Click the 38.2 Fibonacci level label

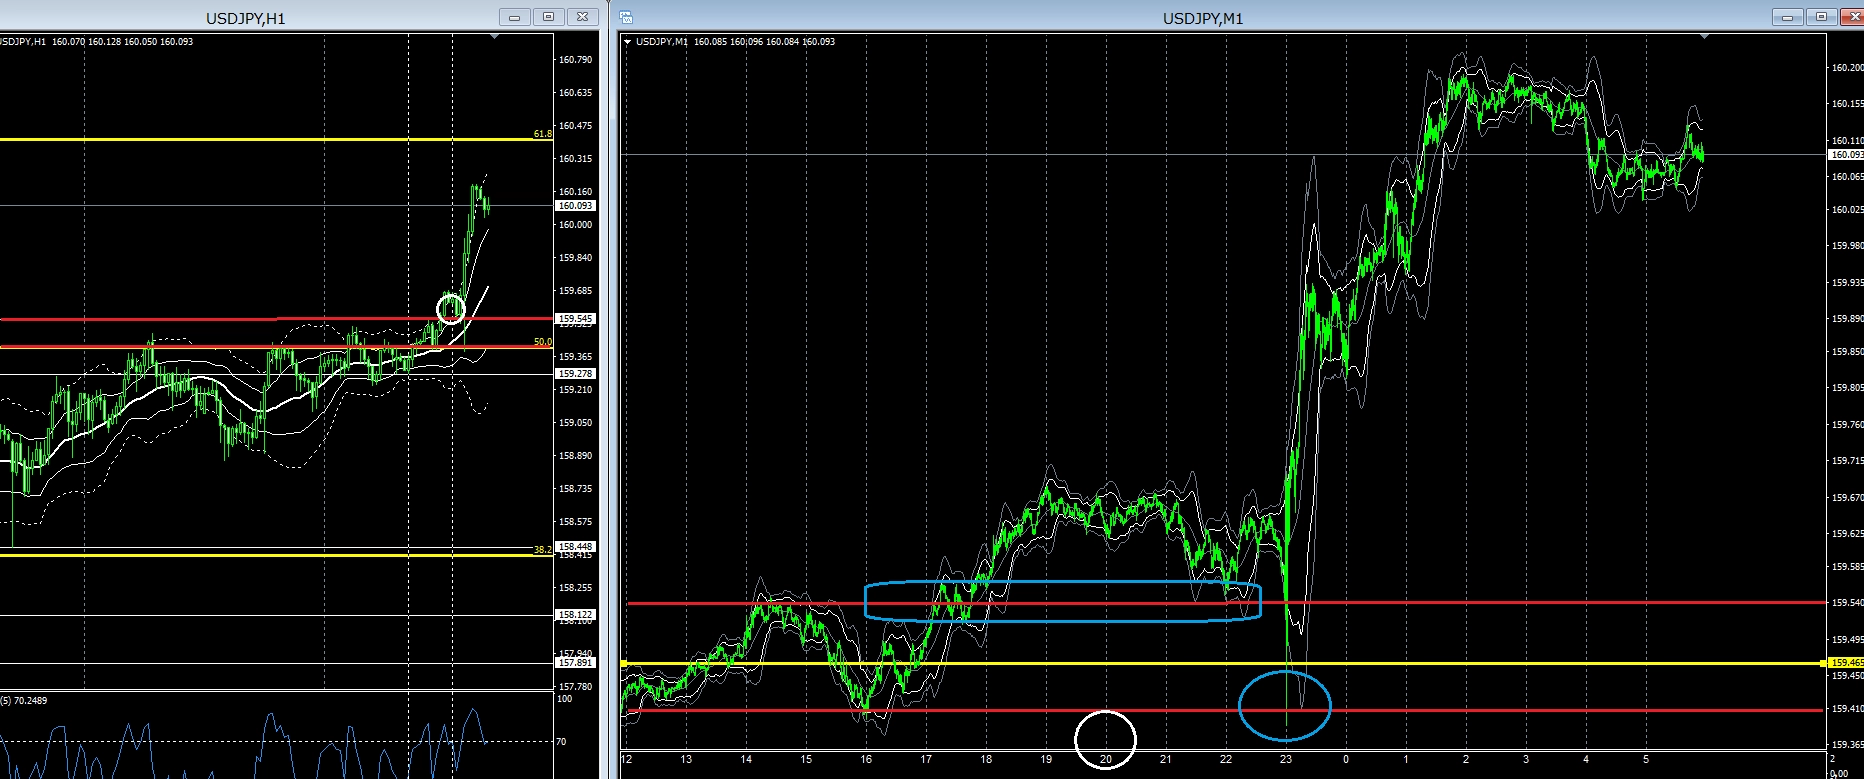pos(543,550)
